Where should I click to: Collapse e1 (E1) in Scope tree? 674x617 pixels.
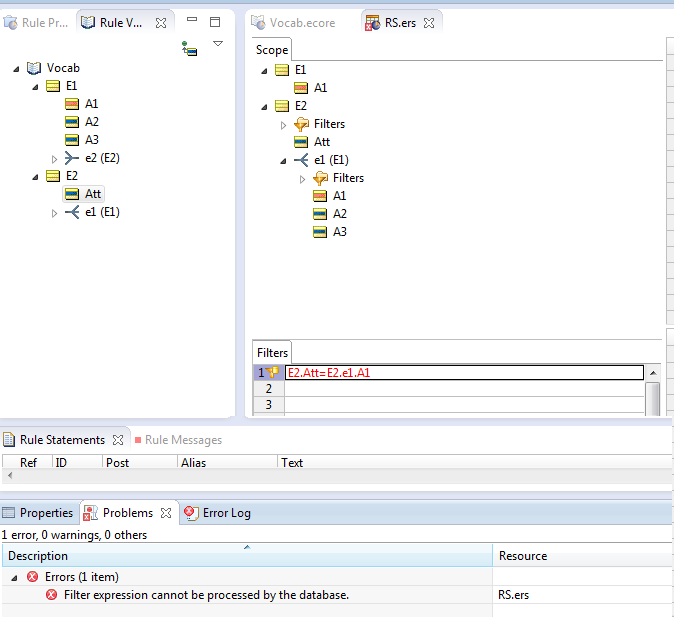(283, 161)
